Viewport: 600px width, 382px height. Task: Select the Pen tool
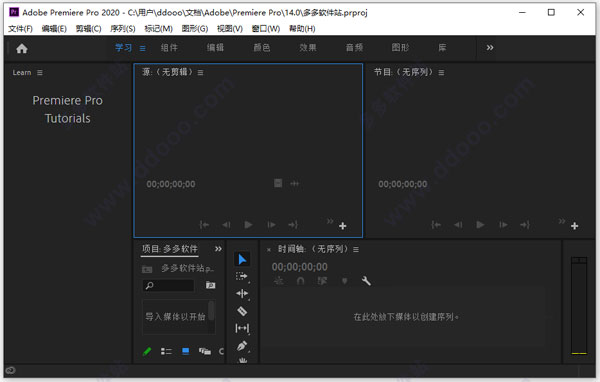coord(242,346)
